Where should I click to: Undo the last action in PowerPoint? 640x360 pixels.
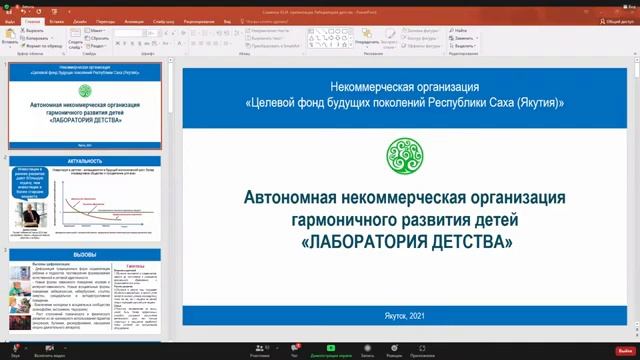(x=23, y=12)
